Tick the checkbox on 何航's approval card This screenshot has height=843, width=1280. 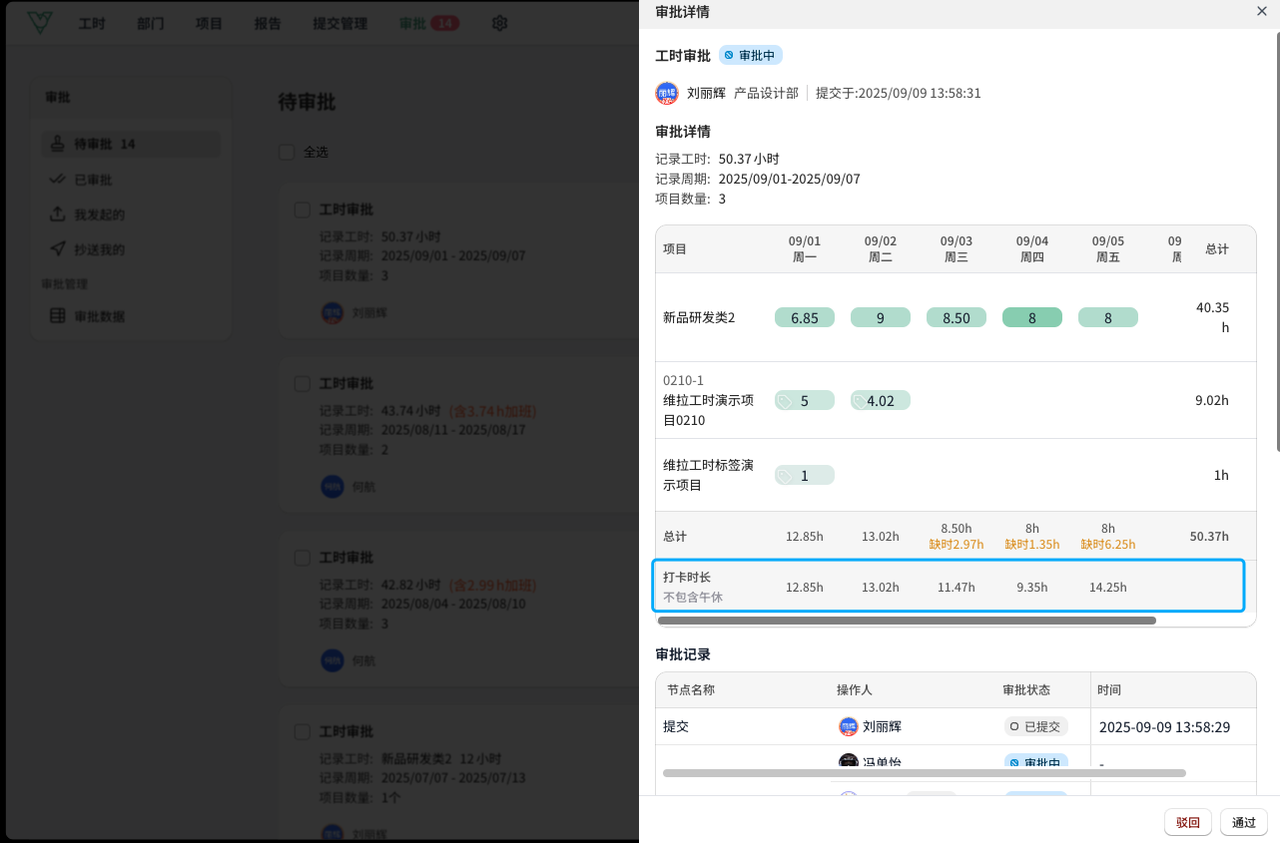pos(301,383)
